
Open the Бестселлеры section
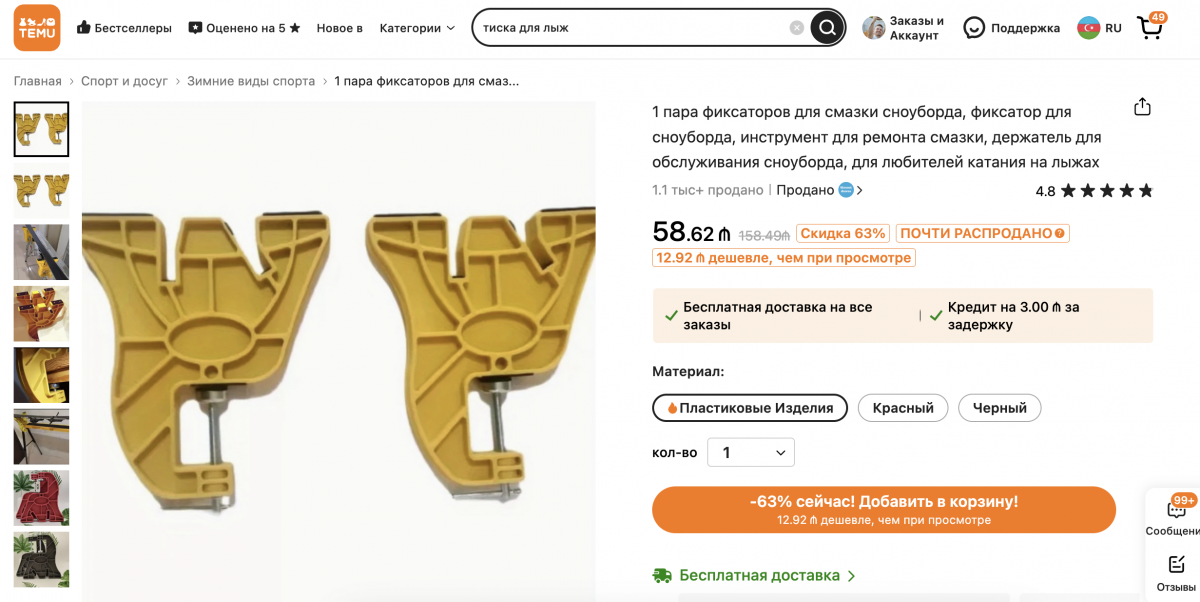124,28
